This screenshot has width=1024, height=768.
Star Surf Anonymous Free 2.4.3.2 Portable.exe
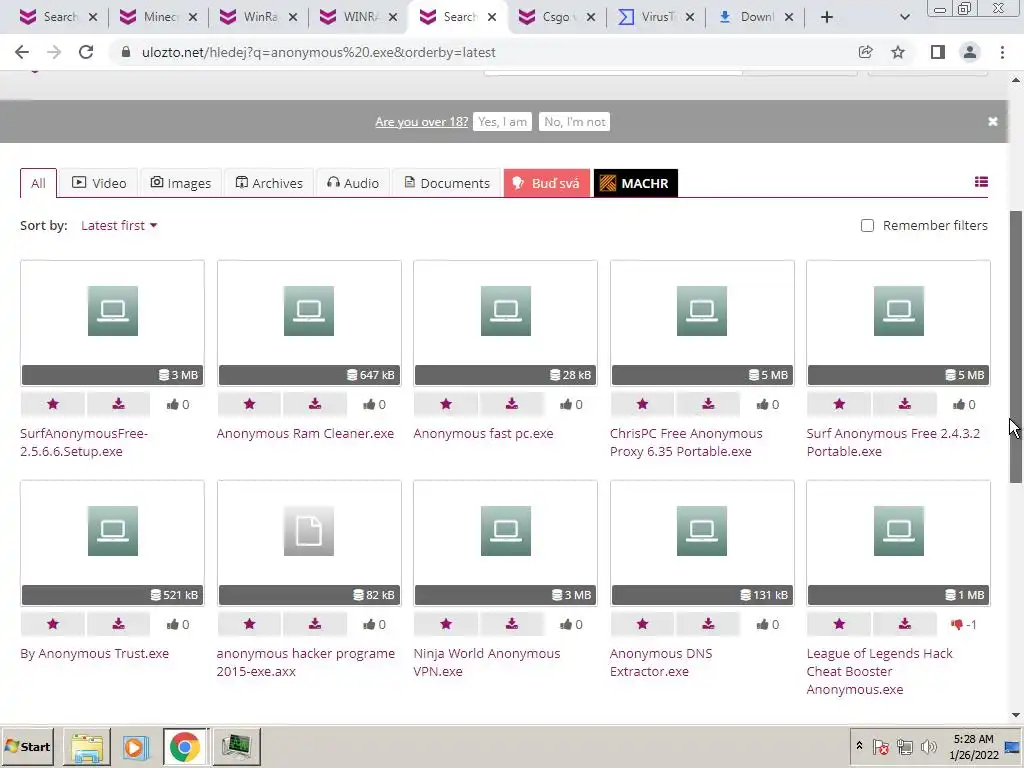point(839,404)
